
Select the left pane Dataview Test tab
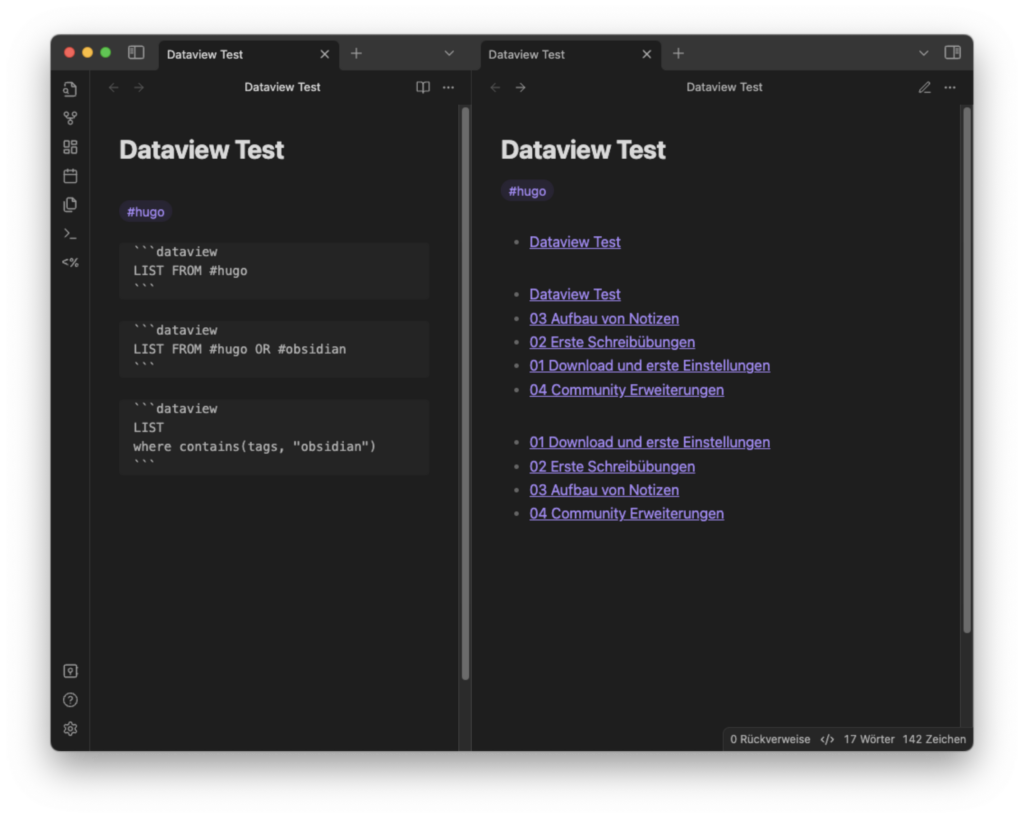pyautogui.click(x=248, y=54)
